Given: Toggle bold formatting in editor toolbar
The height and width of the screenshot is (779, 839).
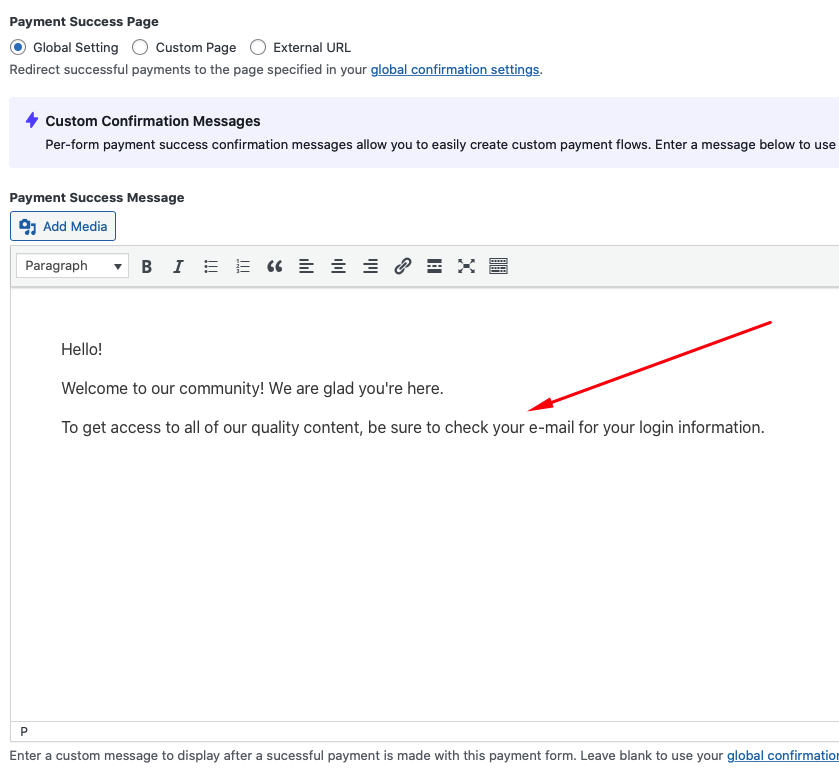Looking at the screenshot, I should tap(147, 266).
